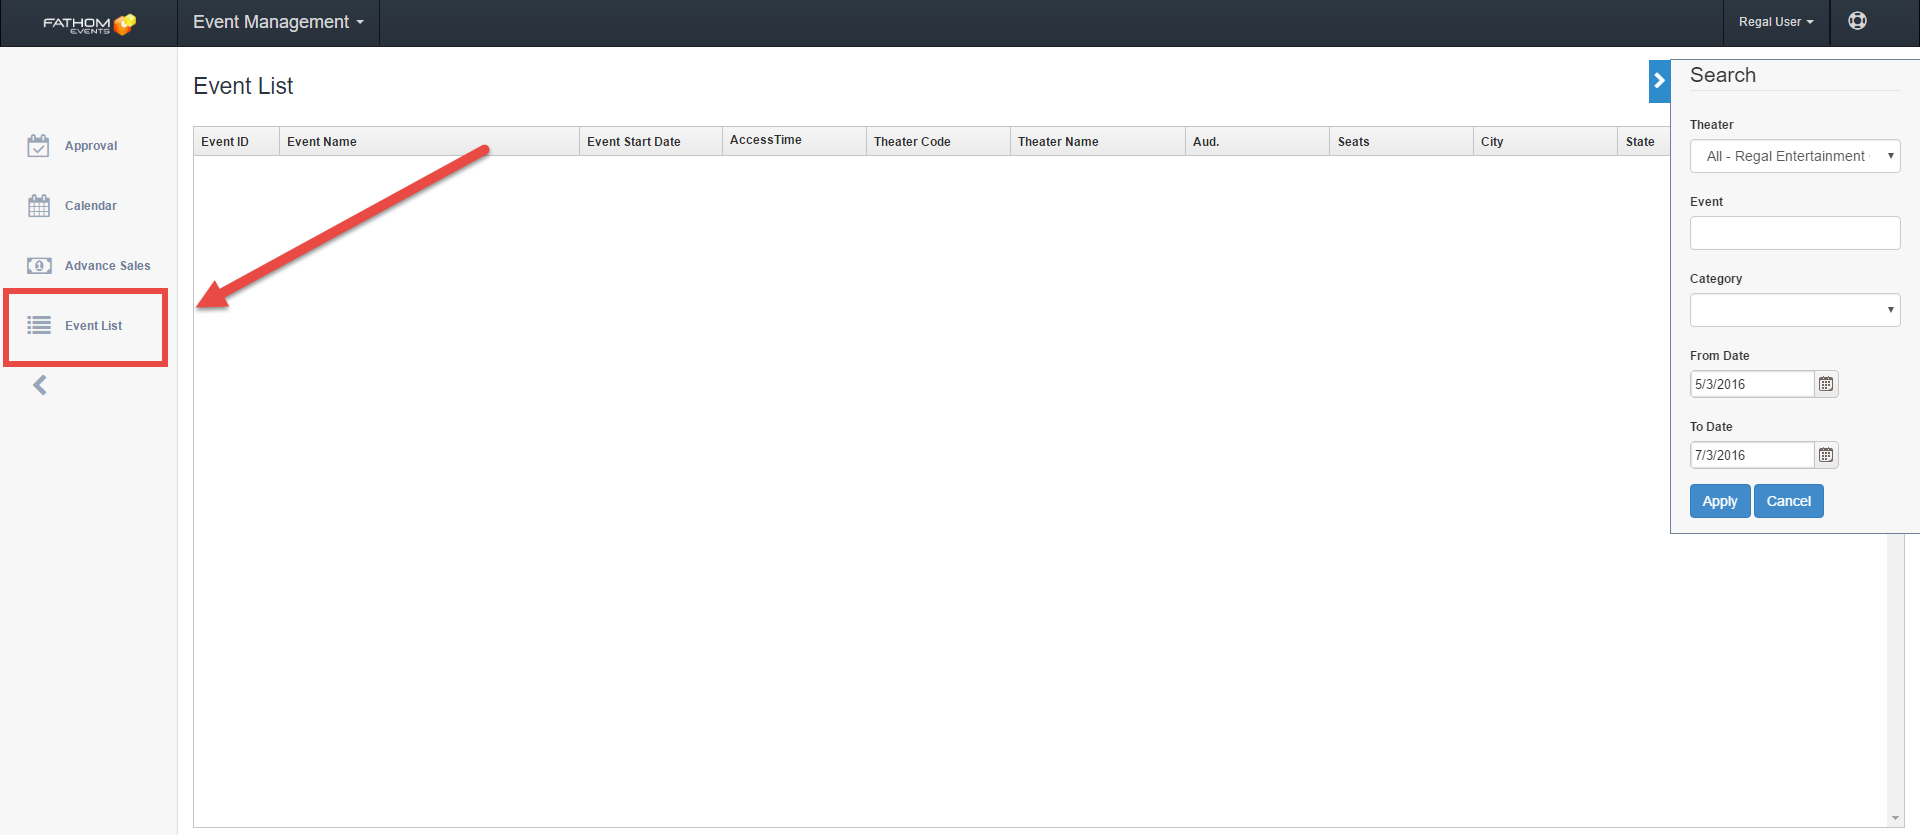
Task: Open the Event Management dropdown menu
Action: tap(278, 22)
